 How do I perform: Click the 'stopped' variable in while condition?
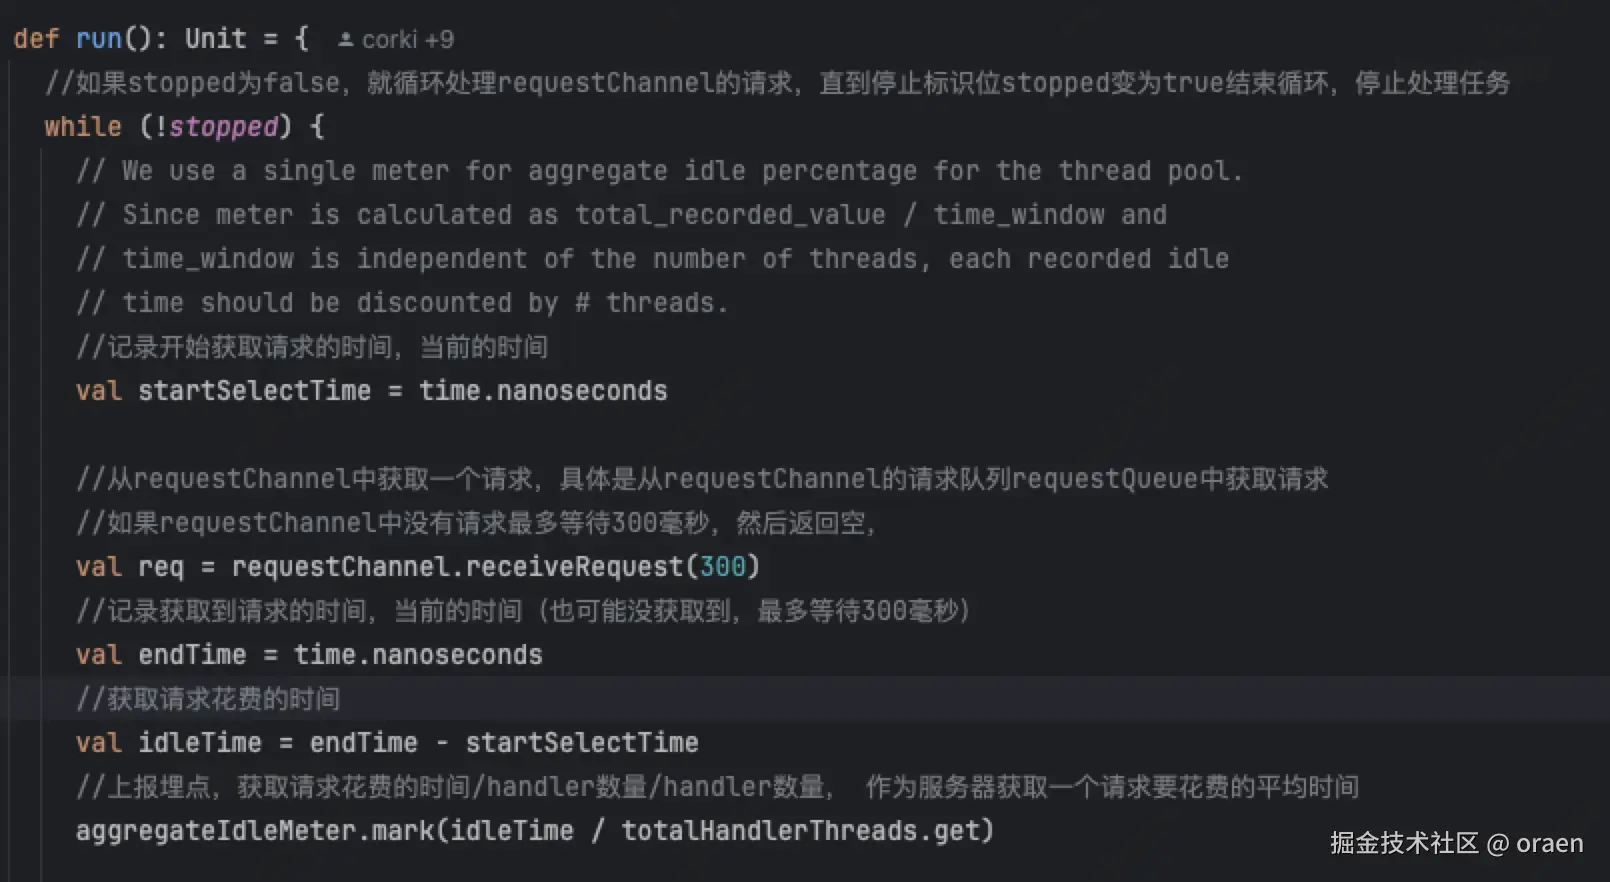(x=223, y=127)
